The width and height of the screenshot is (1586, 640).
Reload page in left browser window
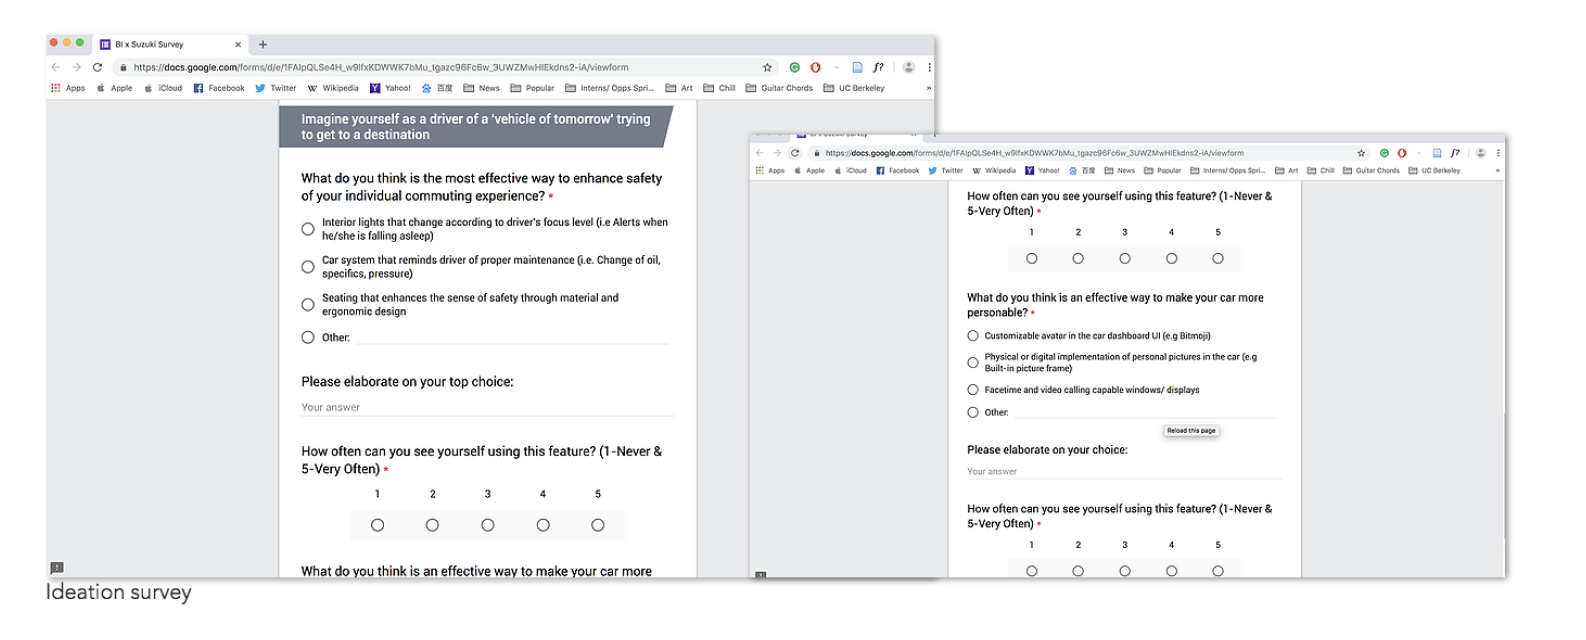pyautogui.click(x=97, y=67)
